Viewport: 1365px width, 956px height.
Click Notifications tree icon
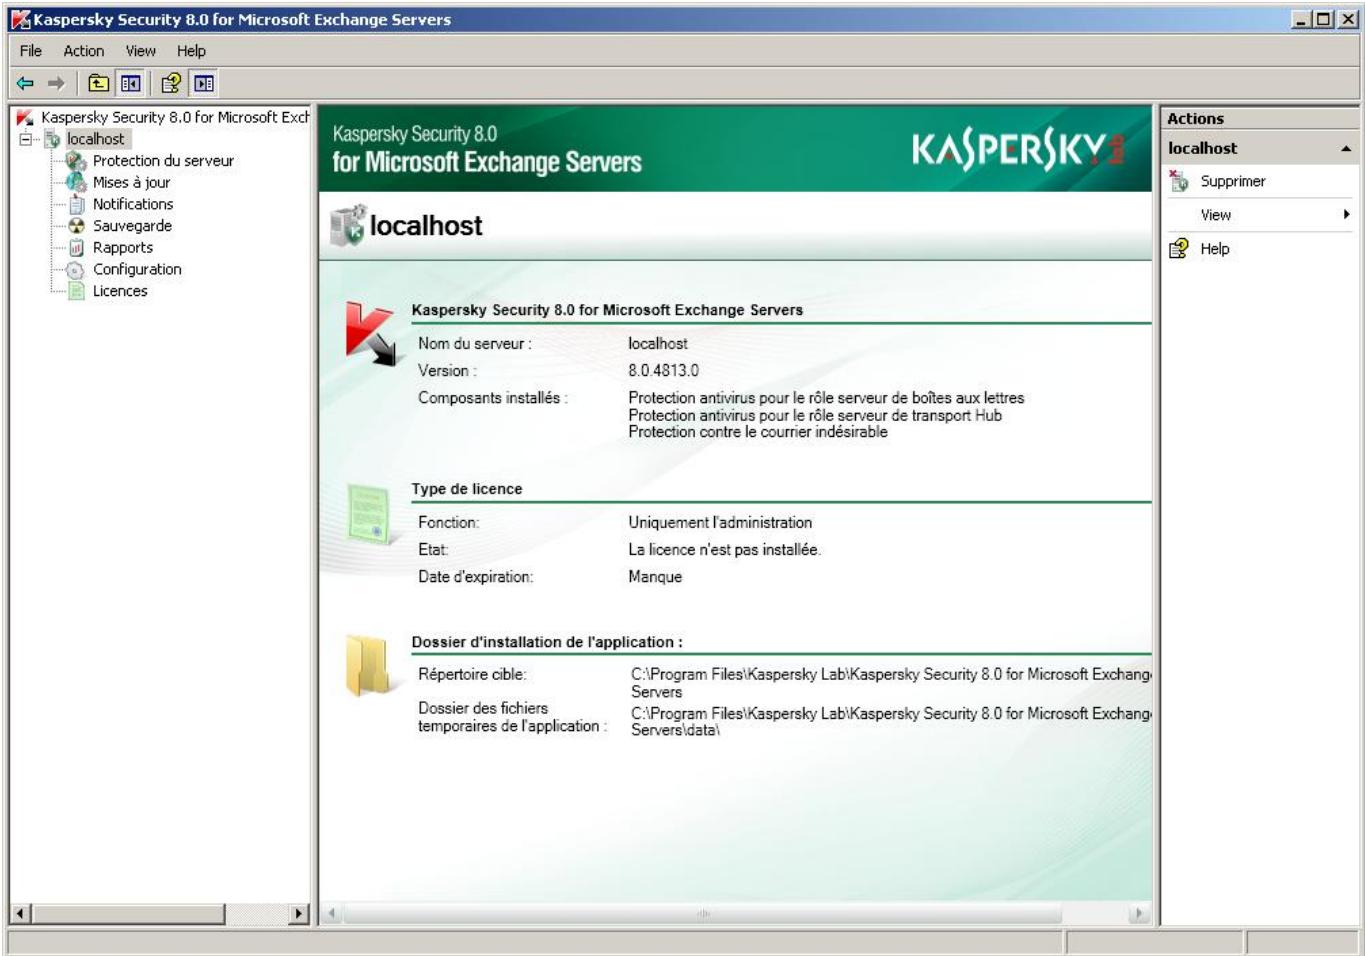[x=76, y=204]
